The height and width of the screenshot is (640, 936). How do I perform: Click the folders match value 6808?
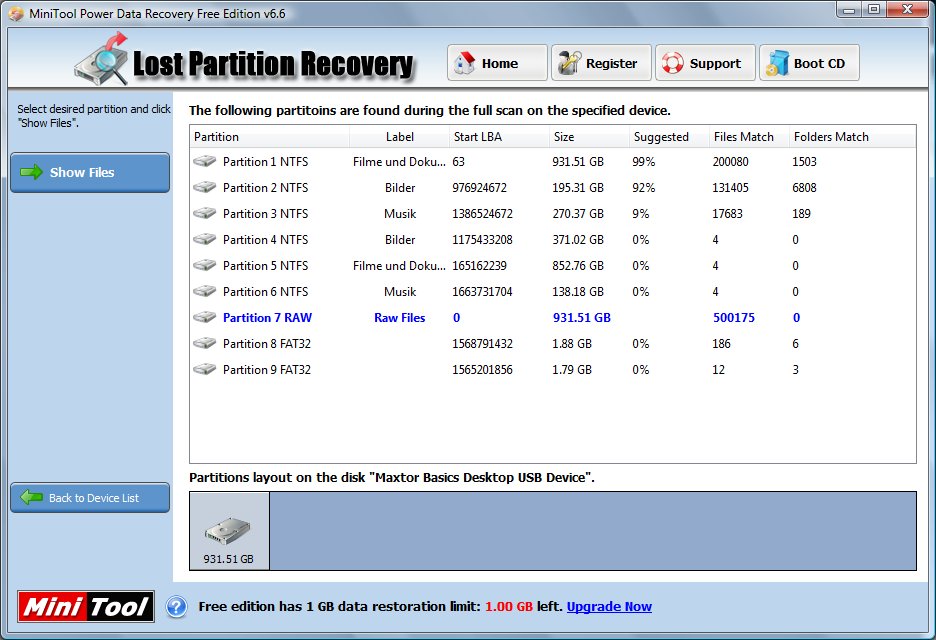[x=804, y=187]
